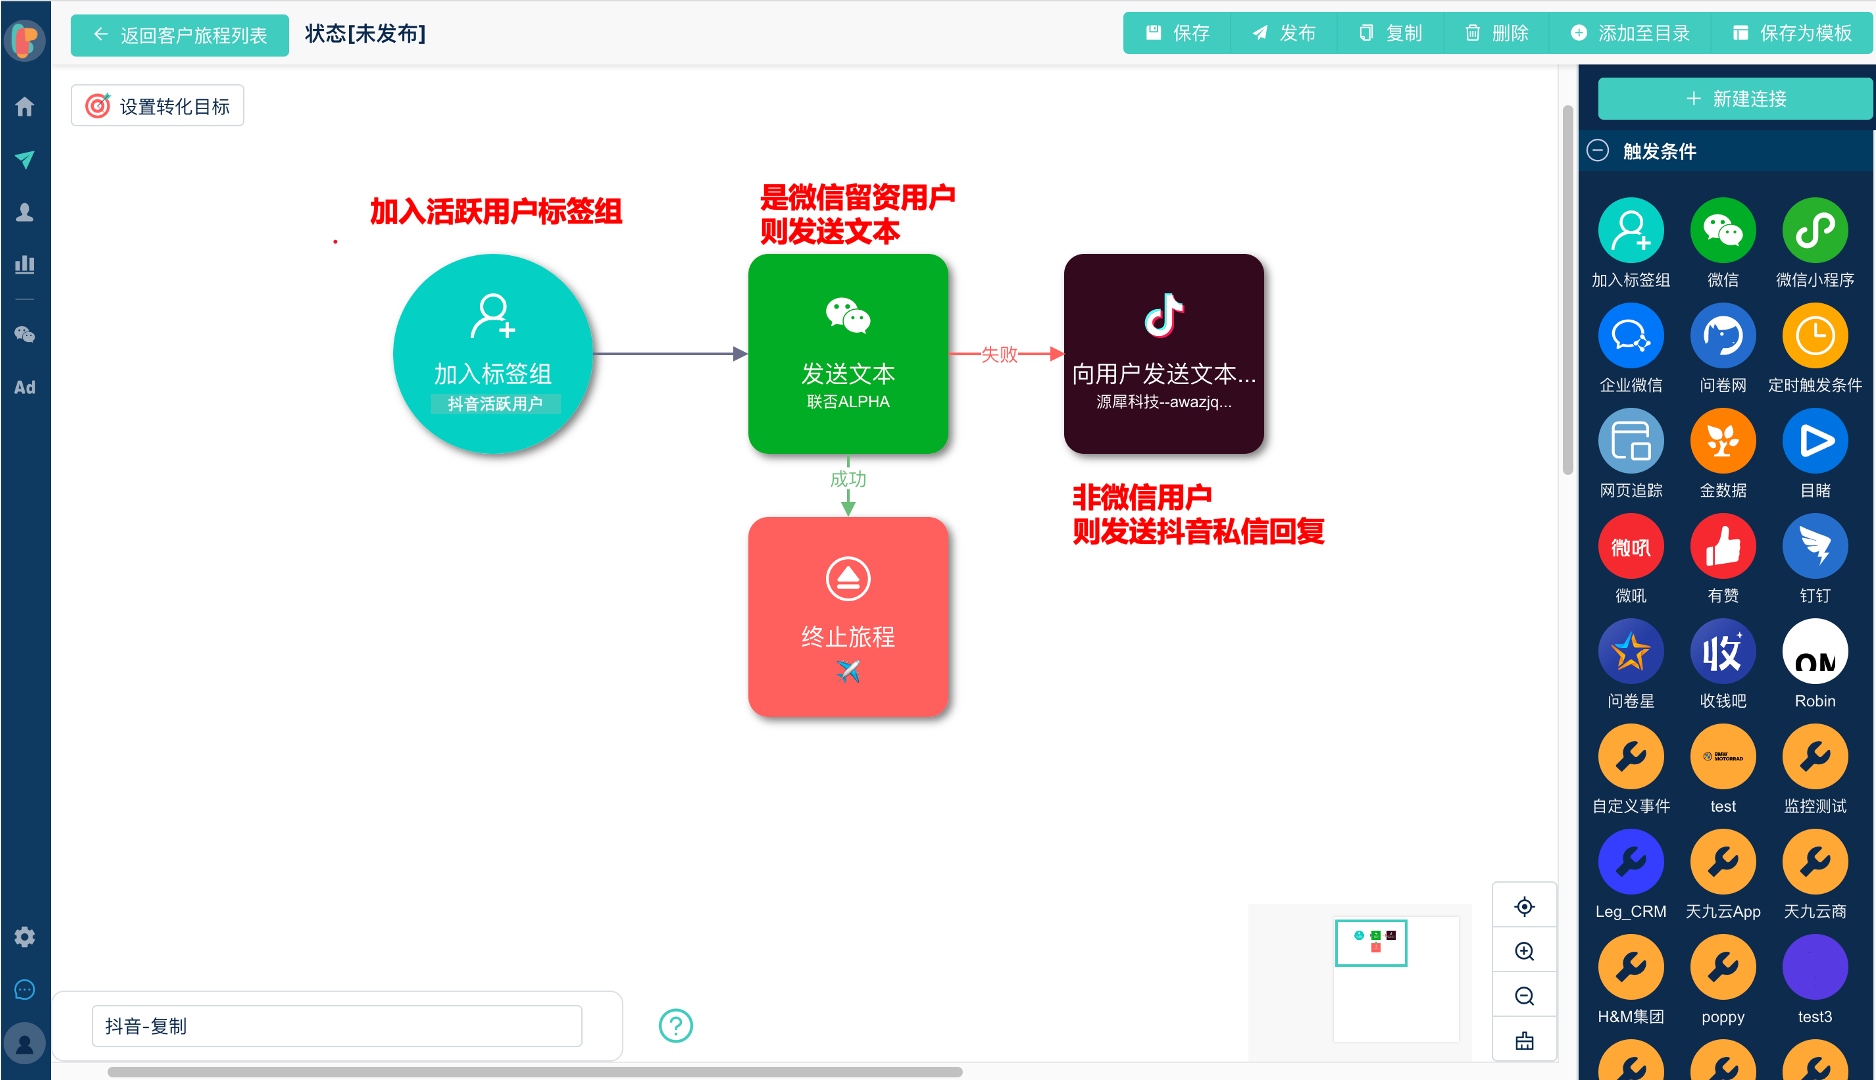1876x1080 pixels.
Task: Open the help question mark near name field
Action: (675, 1026)
